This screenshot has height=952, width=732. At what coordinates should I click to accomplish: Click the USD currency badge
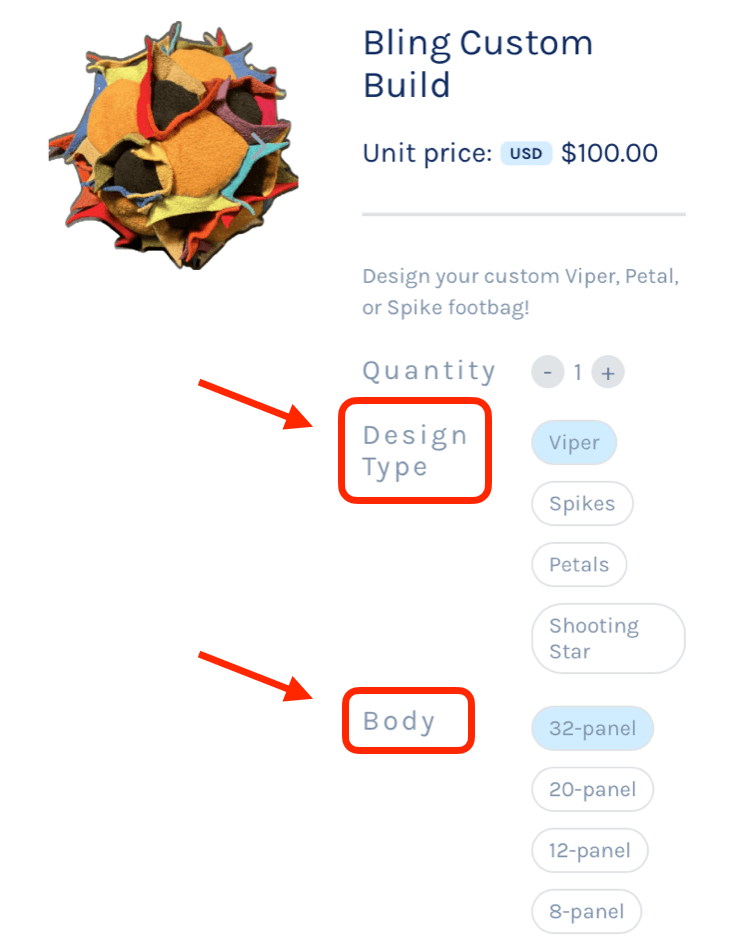pyautogui.click(x=526, y=154)
